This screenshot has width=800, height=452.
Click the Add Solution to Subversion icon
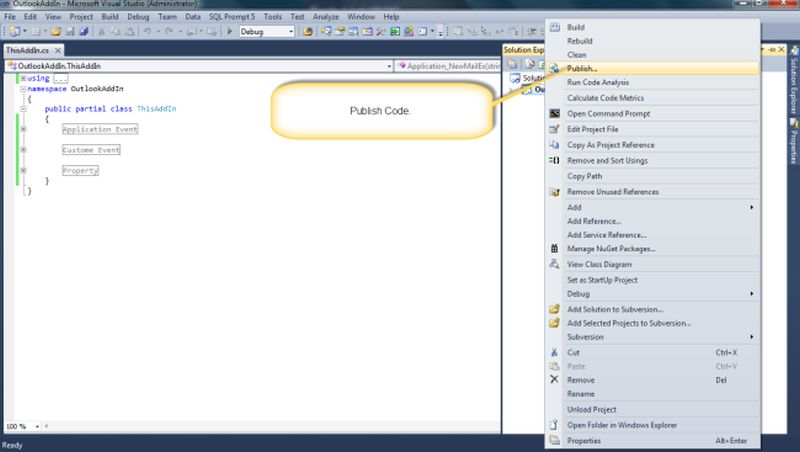tap(555, 309)
